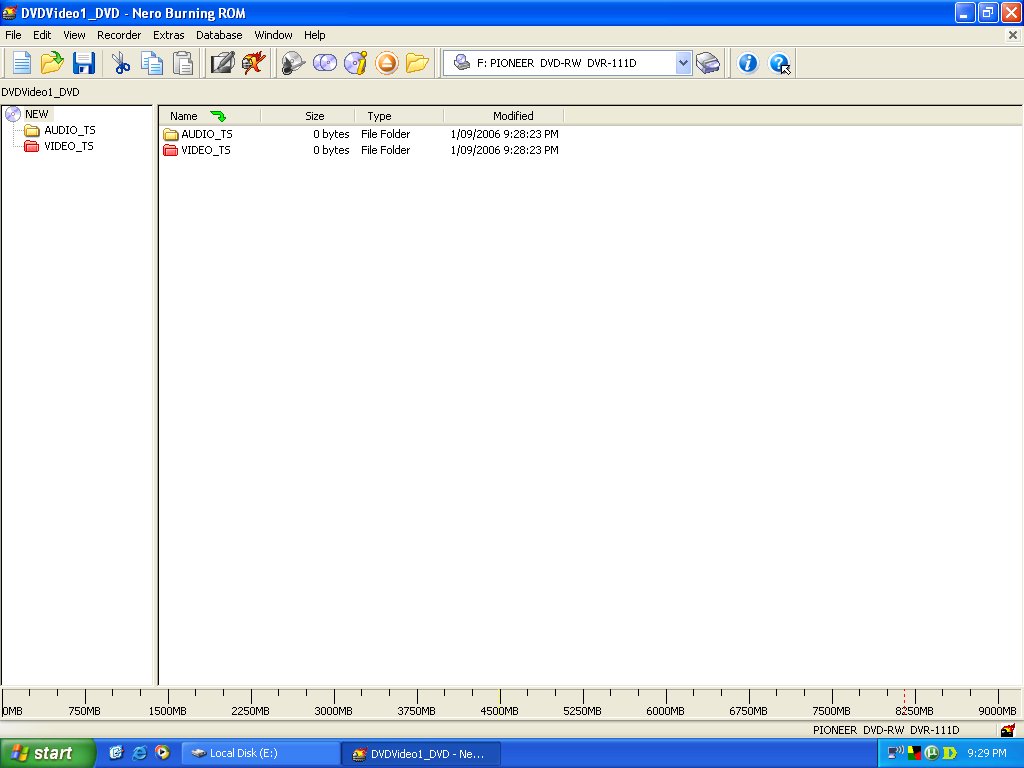The height and width of the screenshot is (768, 1024).
Task: Click the Paste clipboard icon
Action: point(183,63)
